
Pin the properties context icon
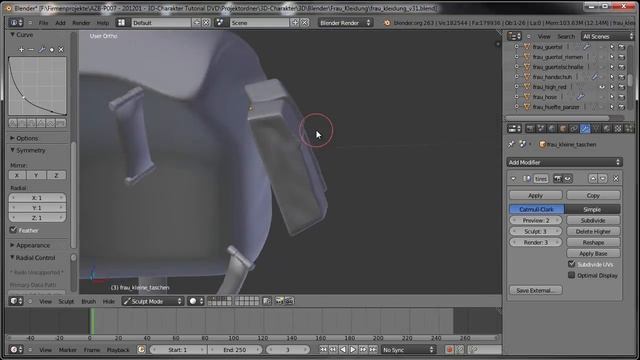[x=511, y=144]
